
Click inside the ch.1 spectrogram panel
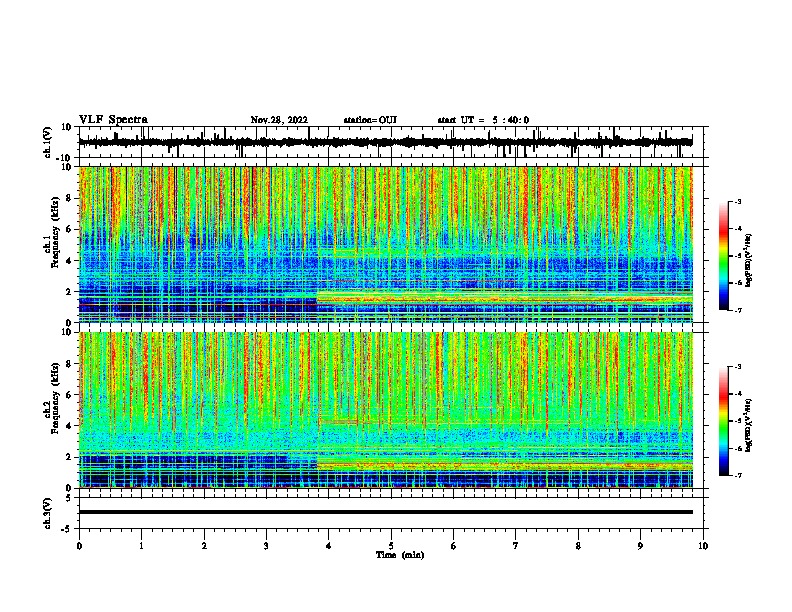[x=386, y=244]
